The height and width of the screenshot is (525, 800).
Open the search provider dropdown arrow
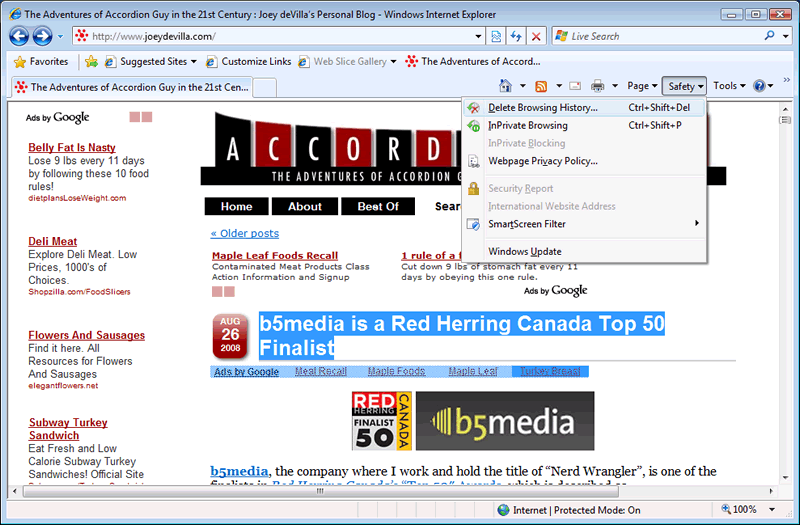pos(786,36)
